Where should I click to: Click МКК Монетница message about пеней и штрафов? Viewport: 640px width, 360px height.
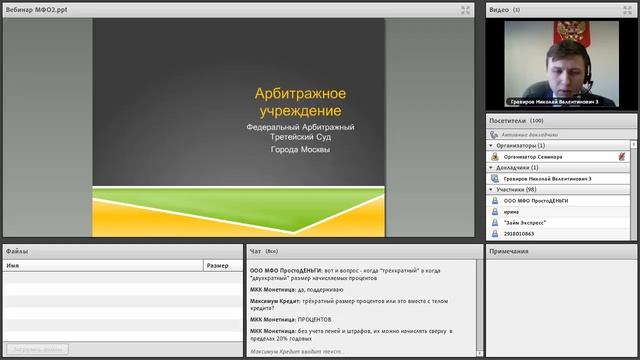coord(351,335)
